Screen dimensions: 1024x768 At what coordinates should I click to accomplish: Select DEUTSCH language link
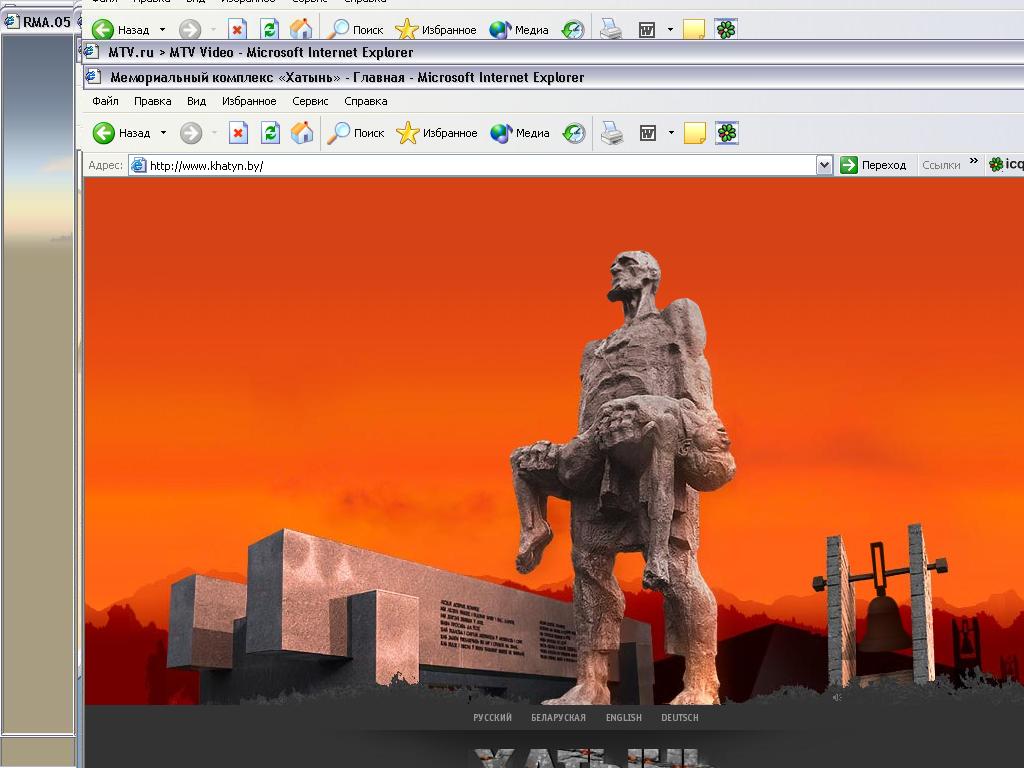pyautogui.click(x=680, y=718)
